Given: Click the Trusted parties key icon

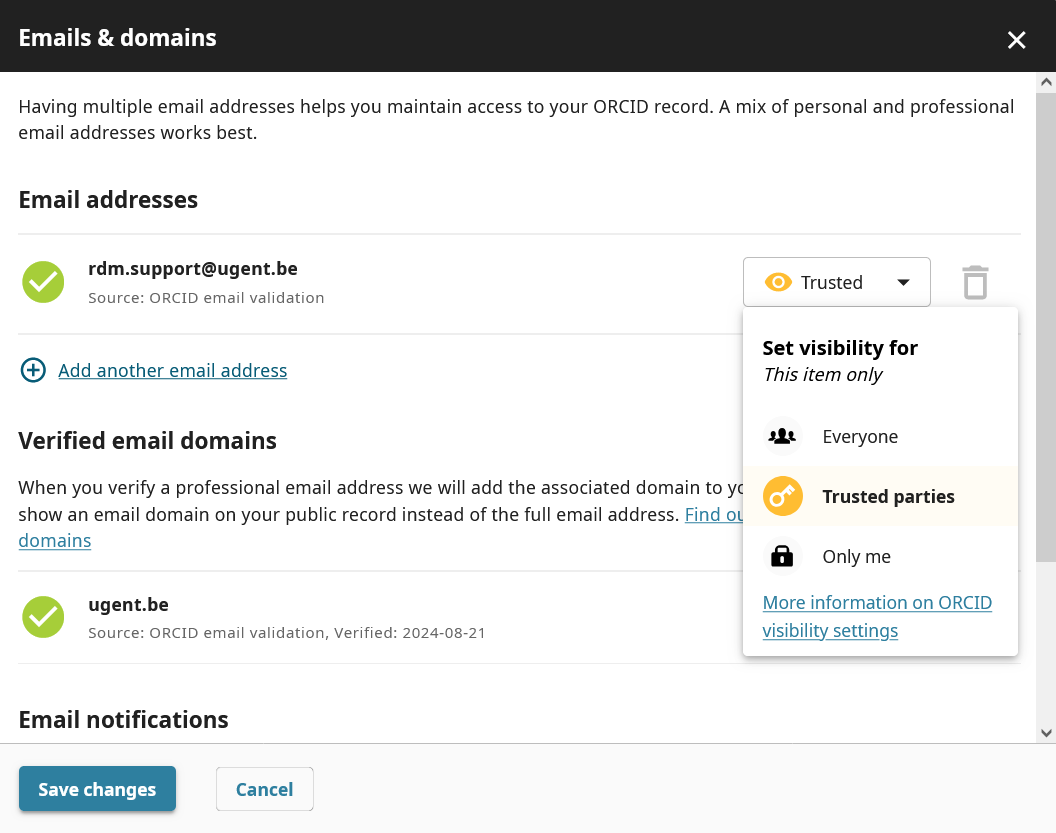Looking at the screenshot, I should coord(782,497).
